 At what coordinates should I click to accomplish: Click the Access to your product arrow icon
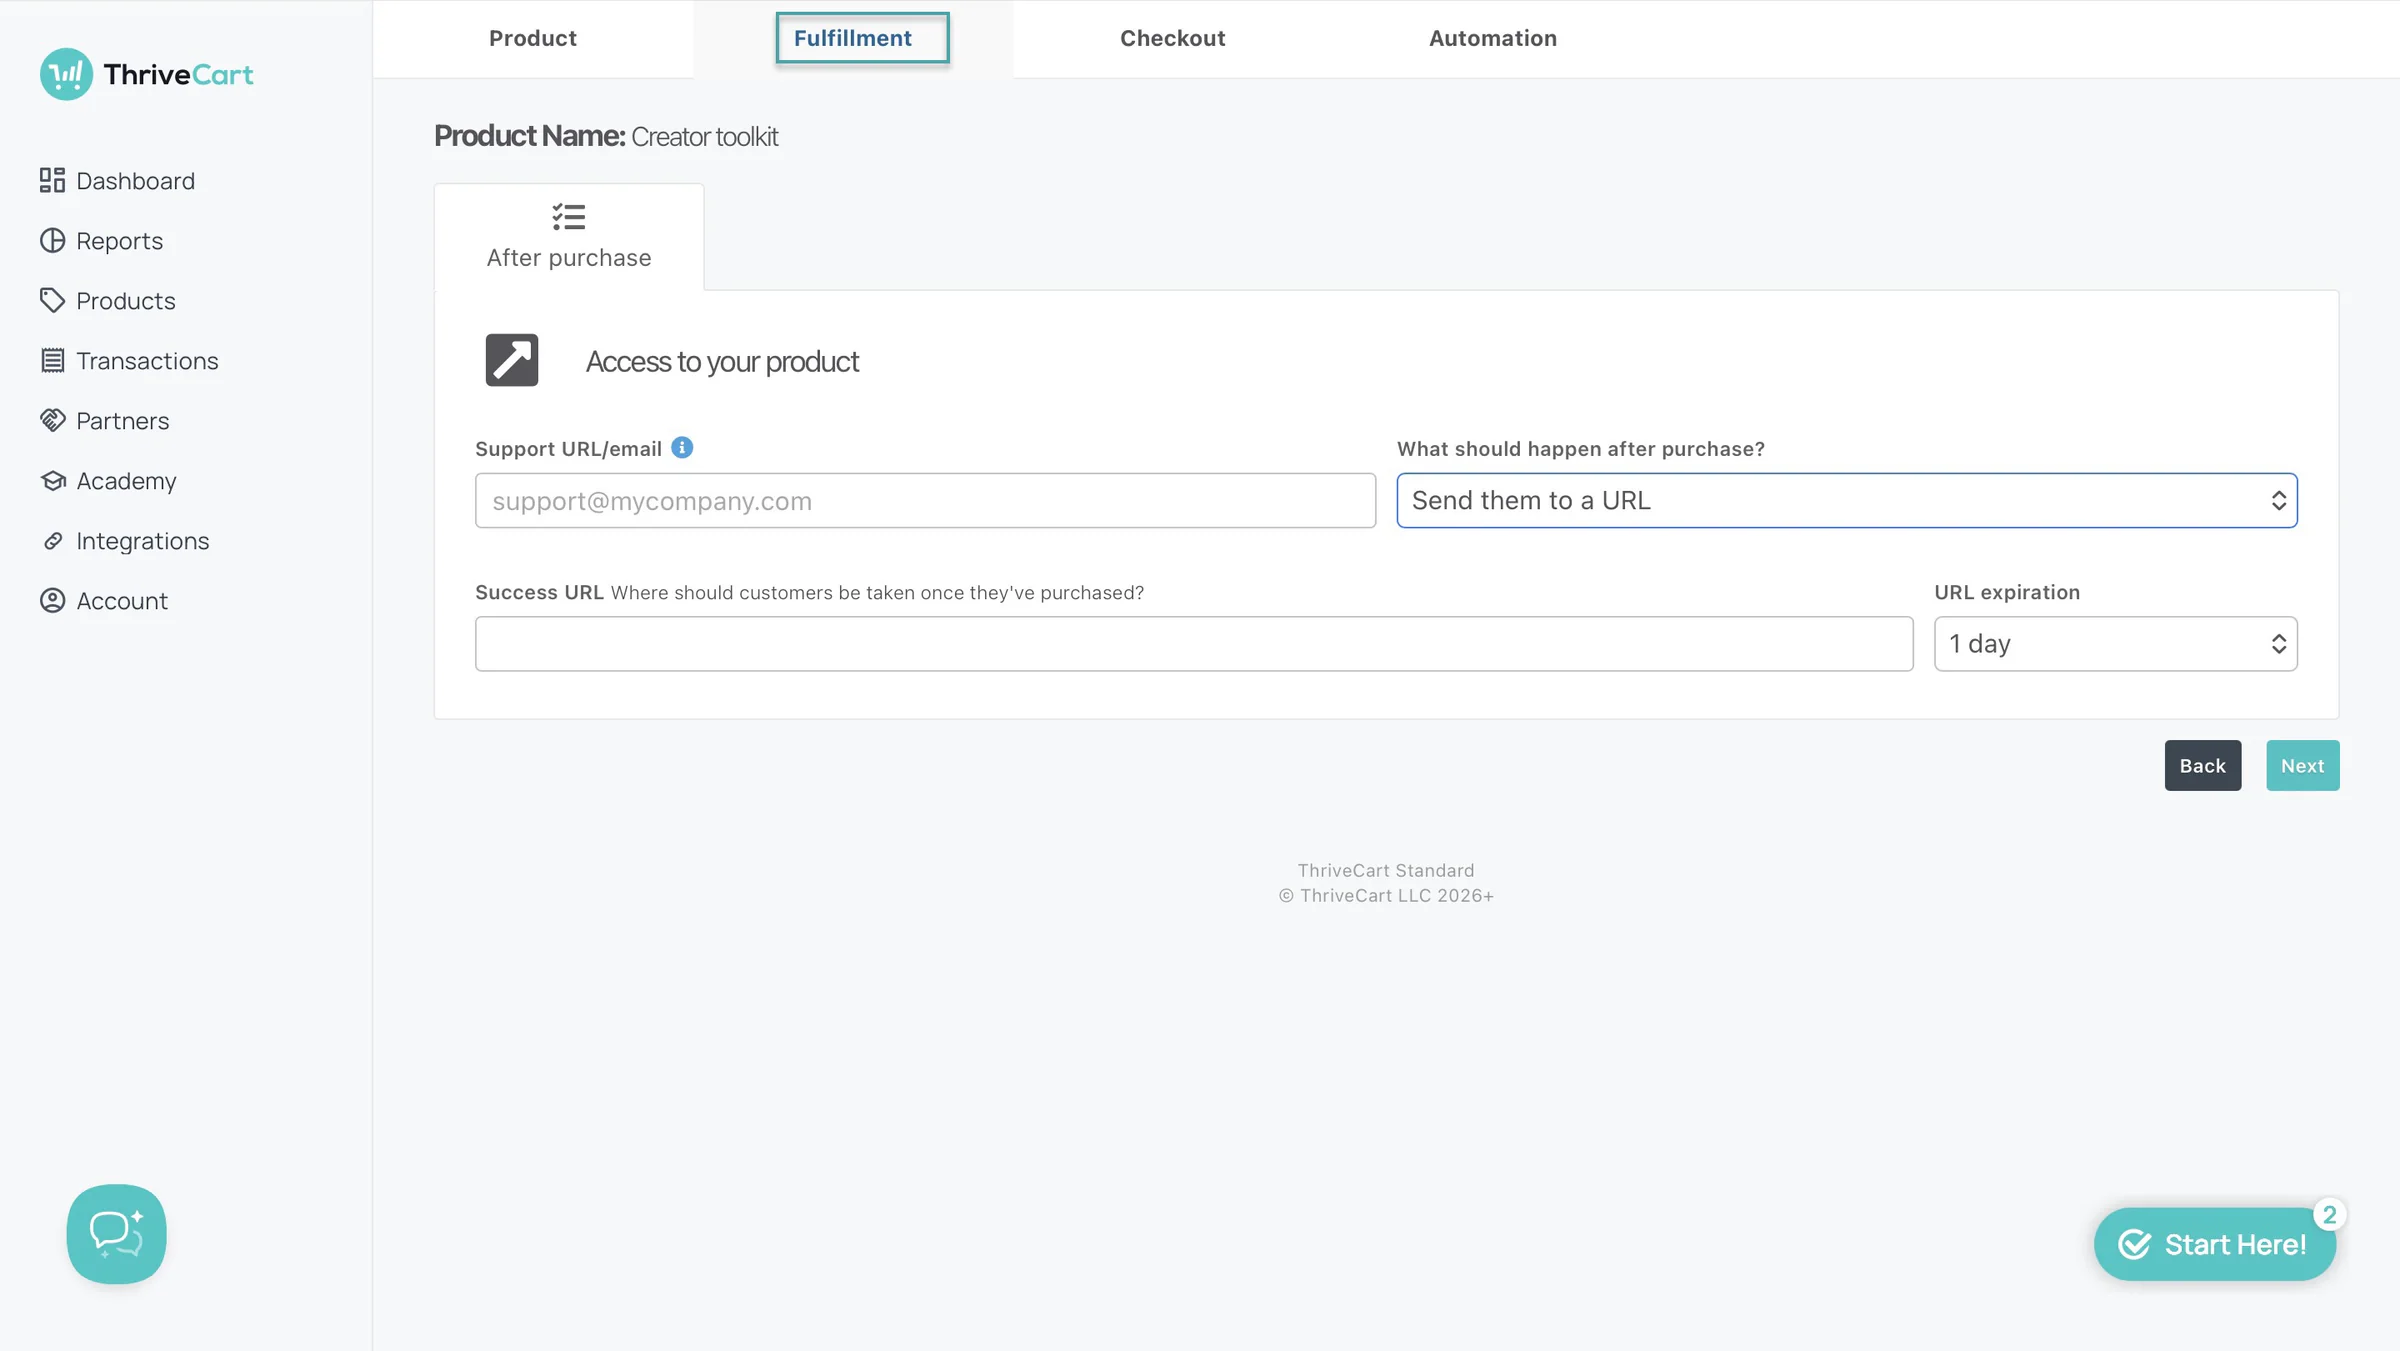tap(512, 360)
